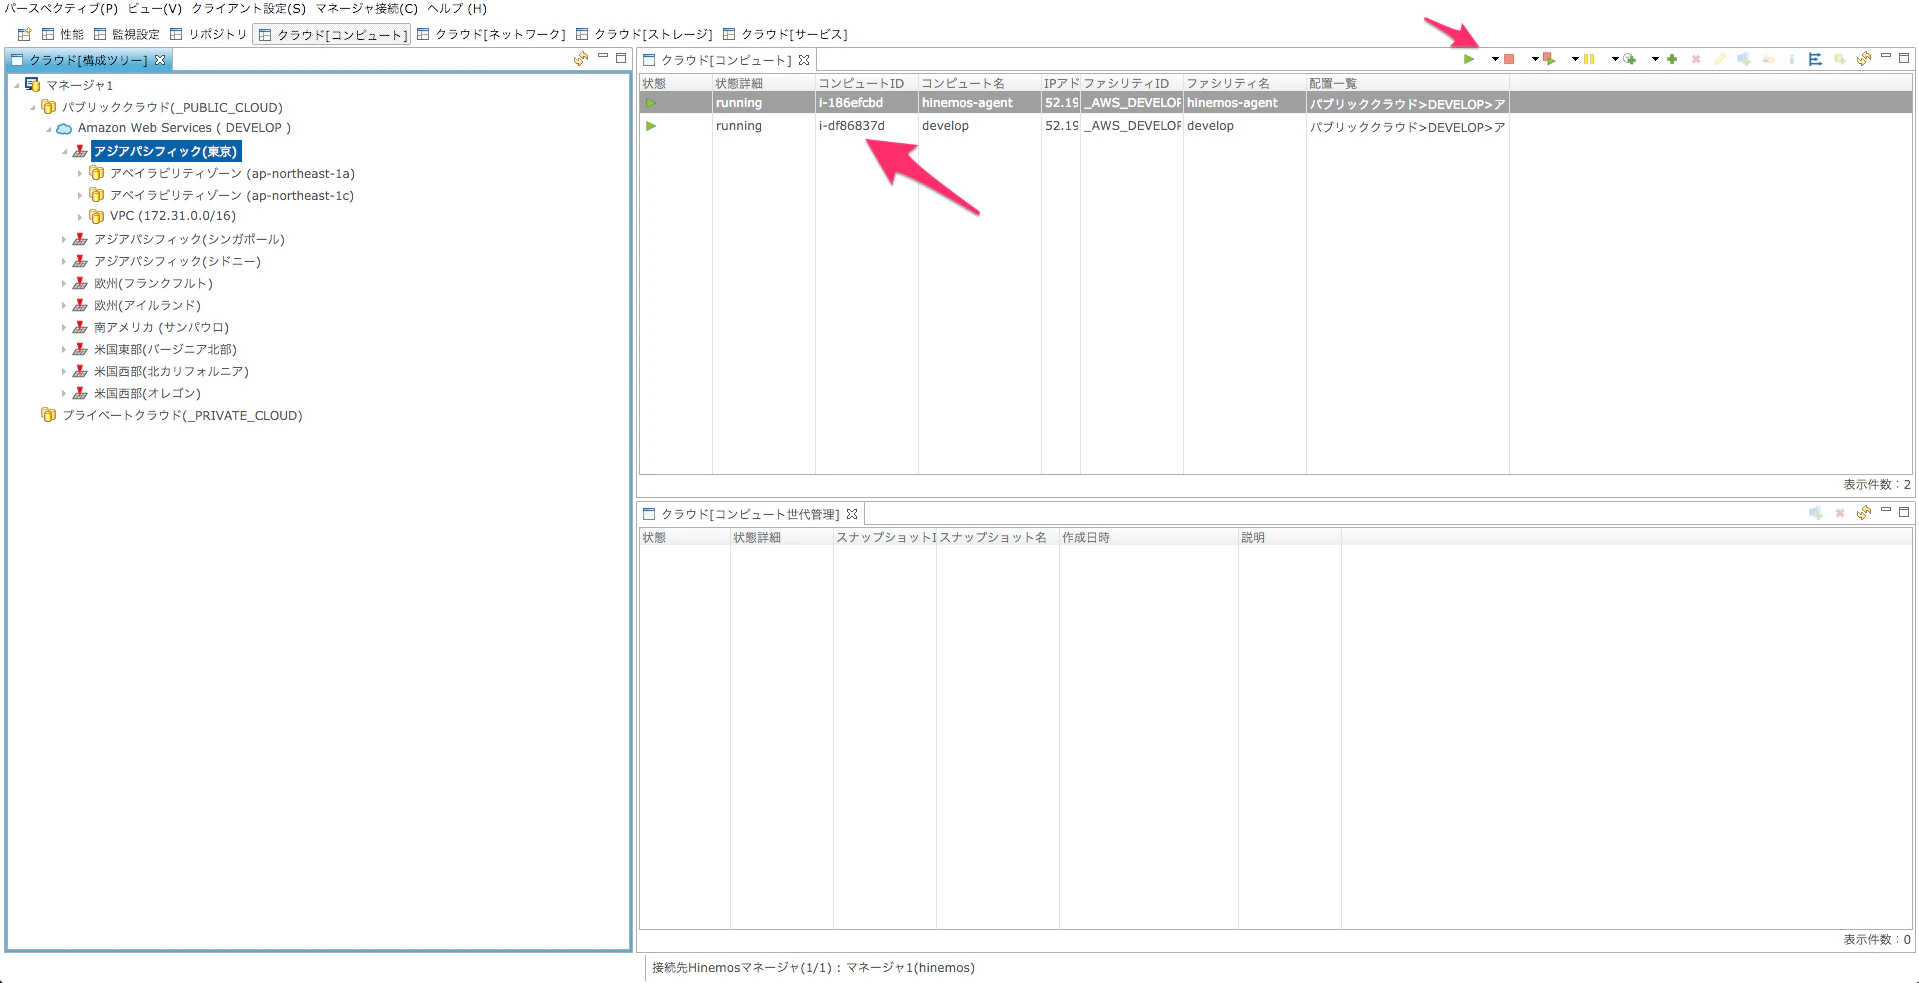Click the yellow suspend (pause) icon
The image size is (1919, 983).
1589,59
